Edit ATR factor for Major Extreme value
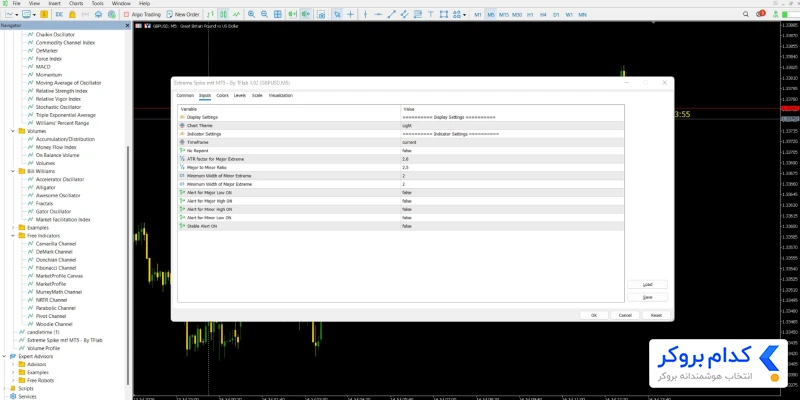The width and height of the screenshot is (800, 400). coord(512,159)
